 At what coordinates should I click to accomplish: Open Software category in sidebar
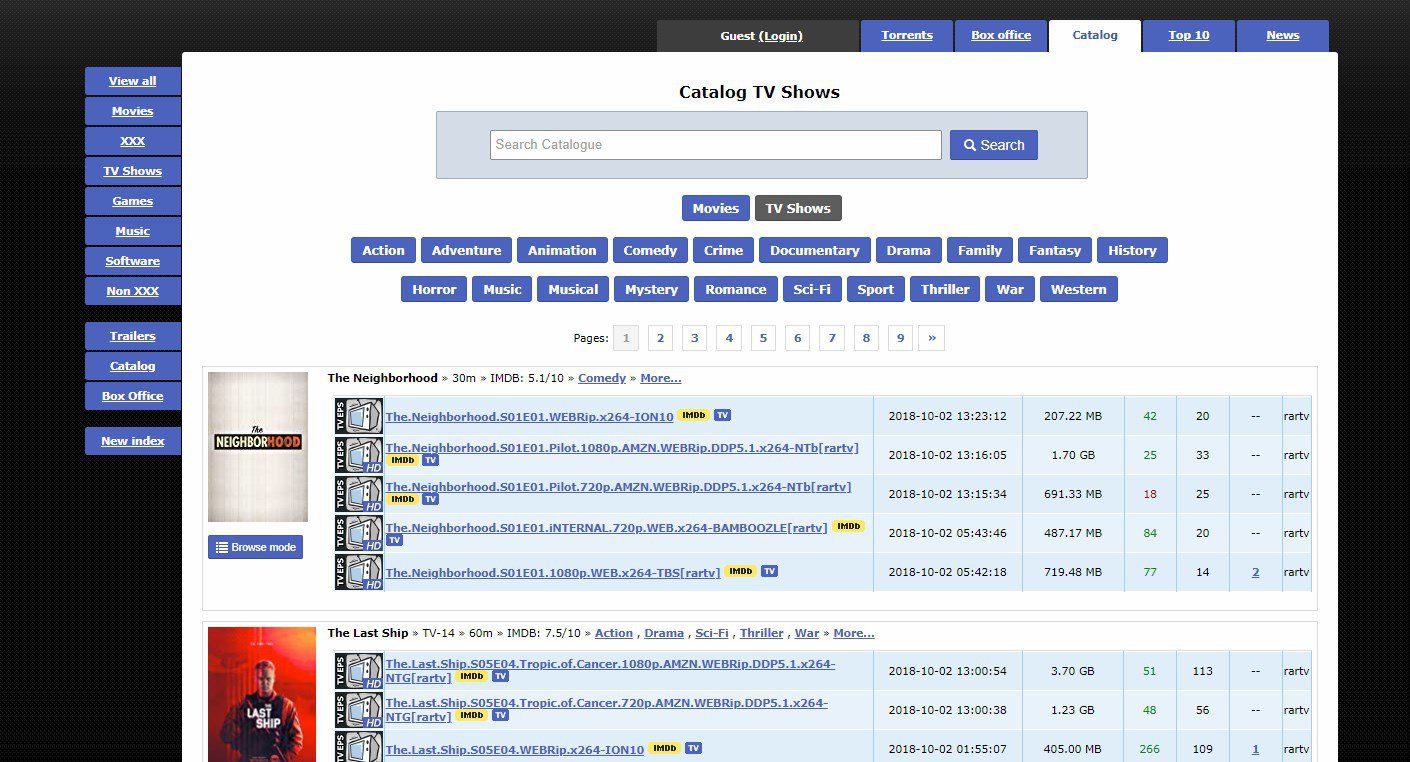[x=133, y=261]
